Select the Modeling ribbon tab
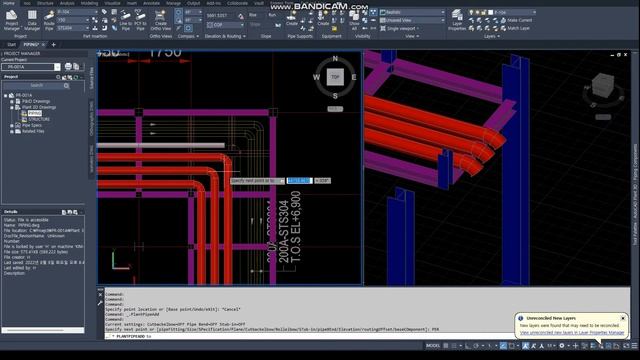 click(89, 3)
